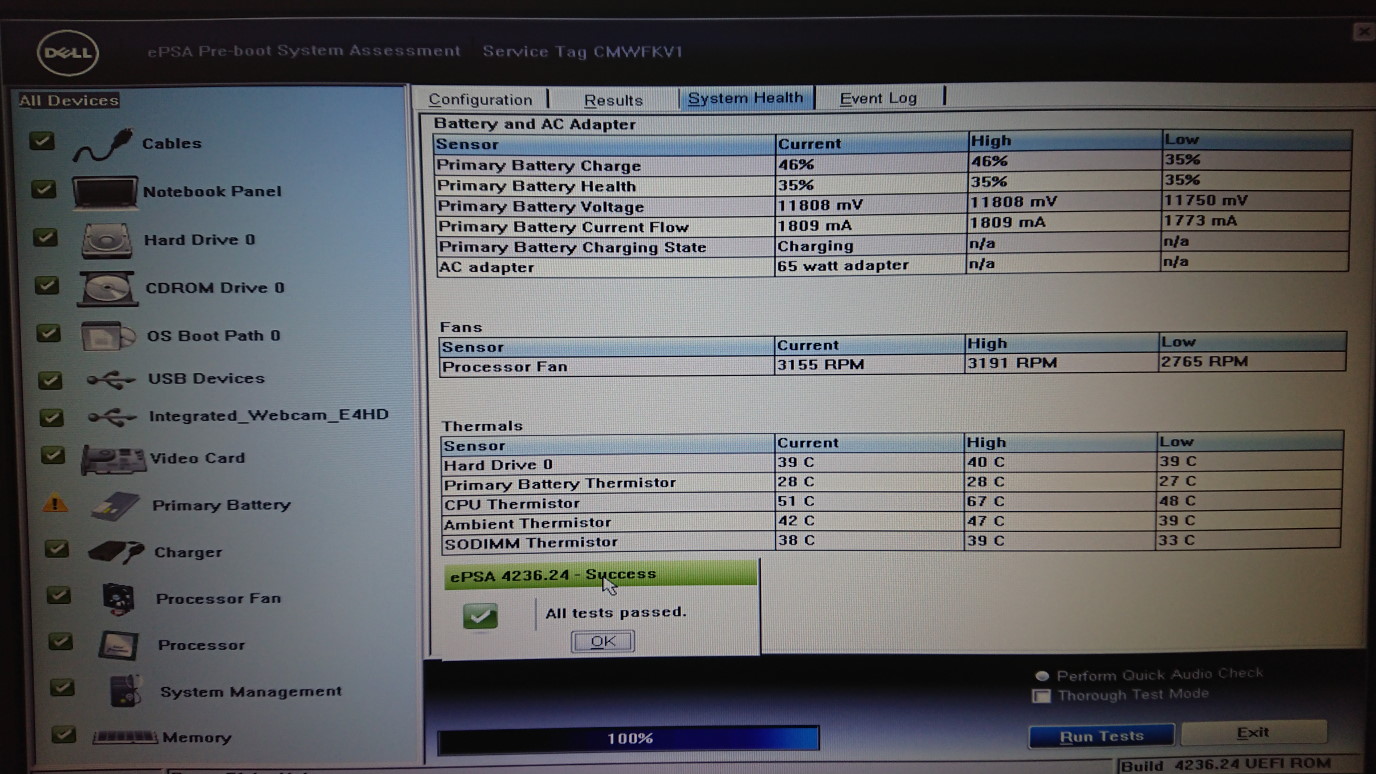
Task: Click the Processor Fan icon
Action: [119, 599]
